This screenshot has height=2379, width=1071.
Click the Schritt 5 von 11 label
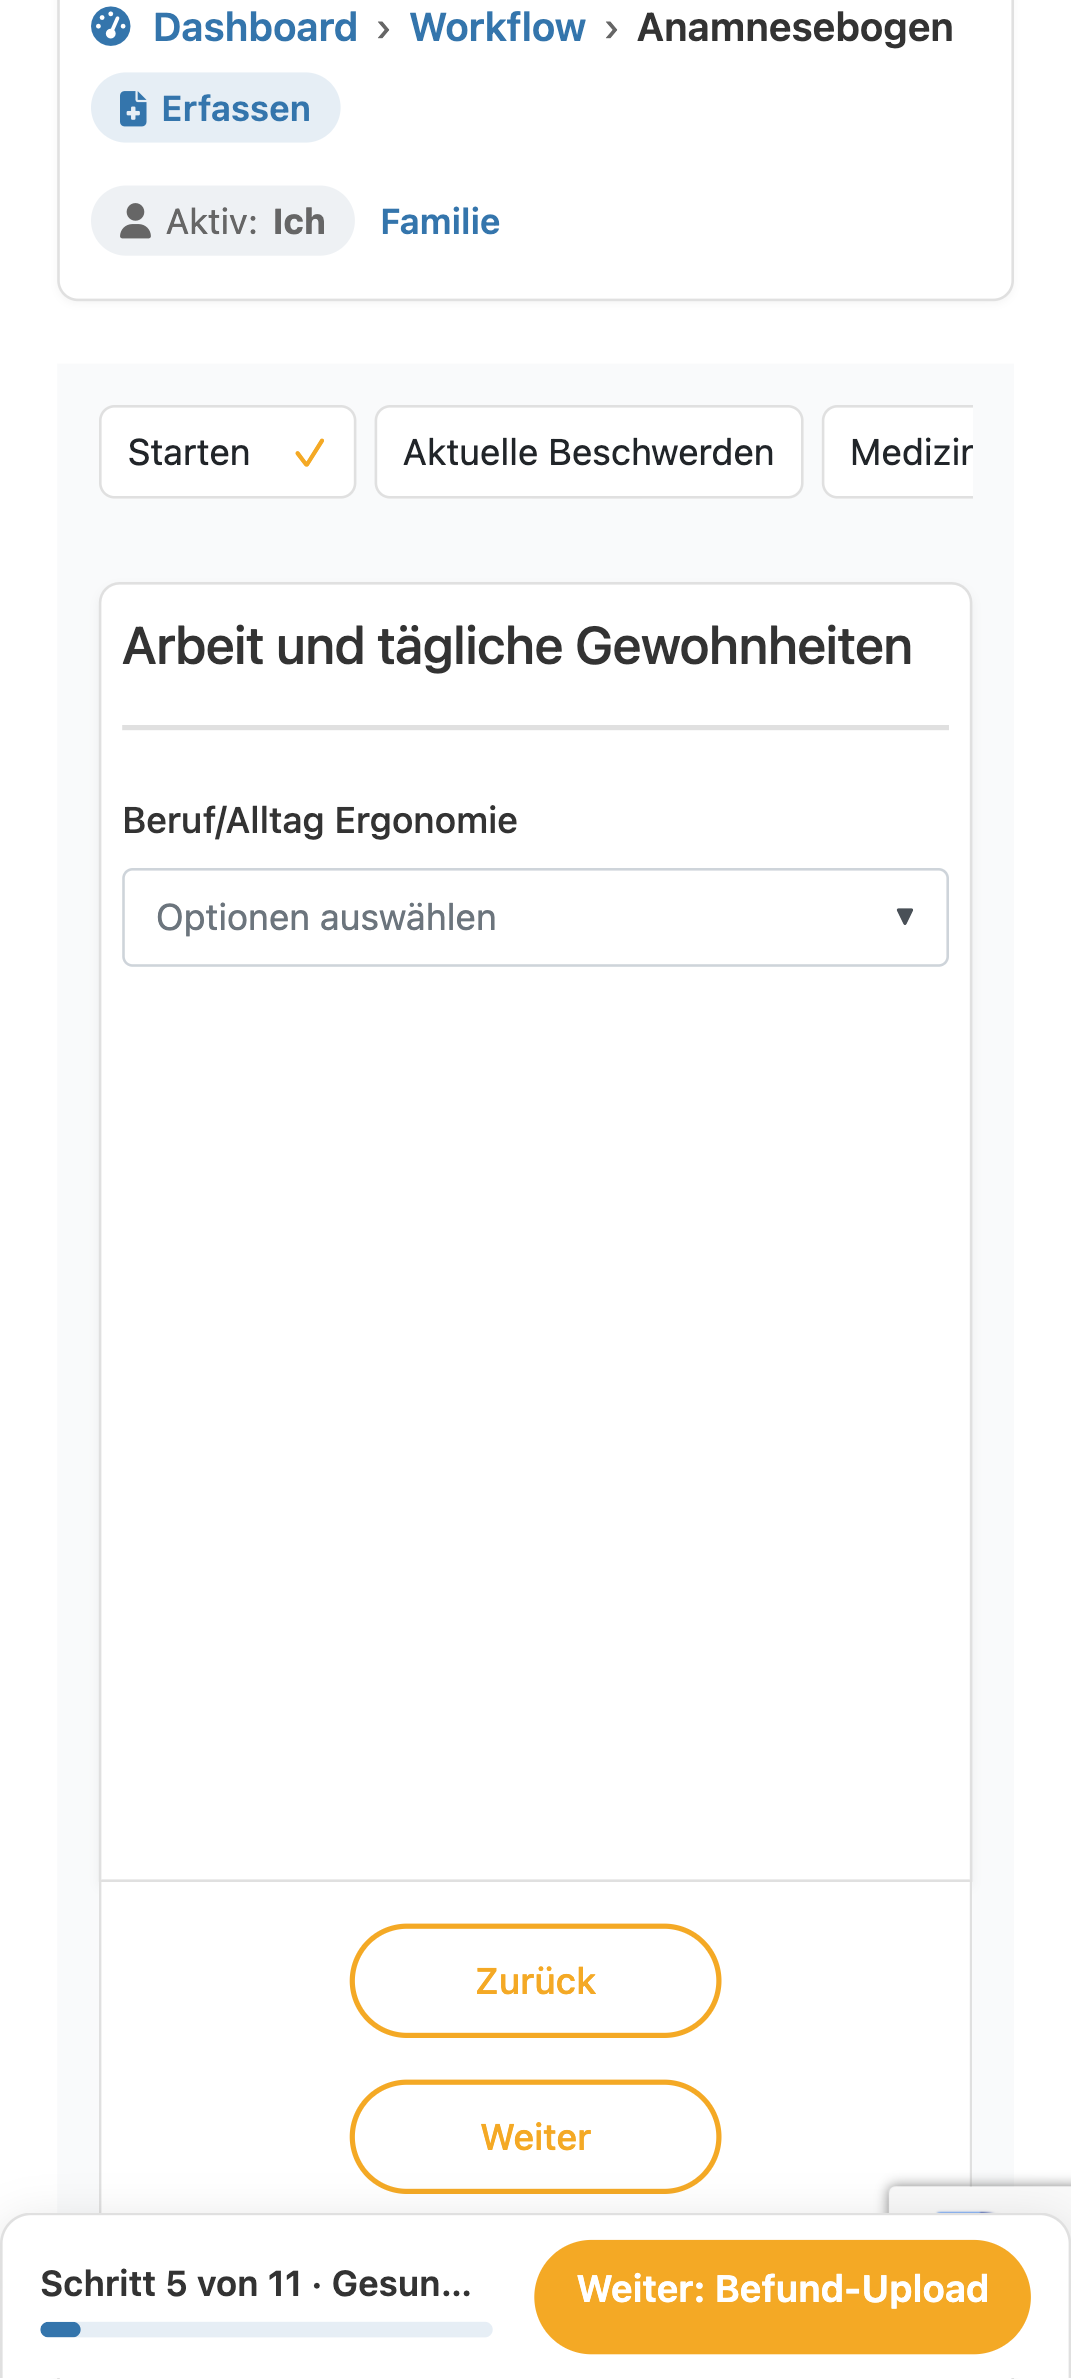coord(171,2284)
